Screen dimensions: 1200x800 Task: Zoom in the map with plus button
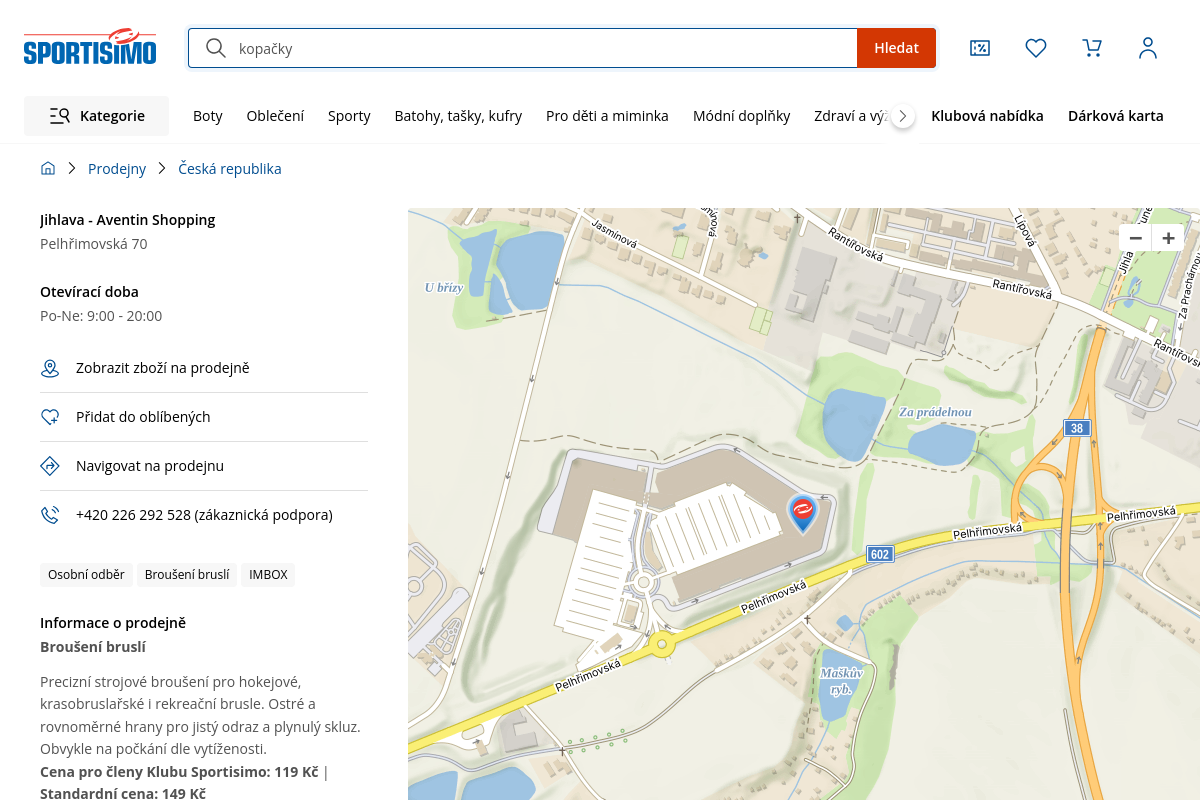coord(1168,238)
